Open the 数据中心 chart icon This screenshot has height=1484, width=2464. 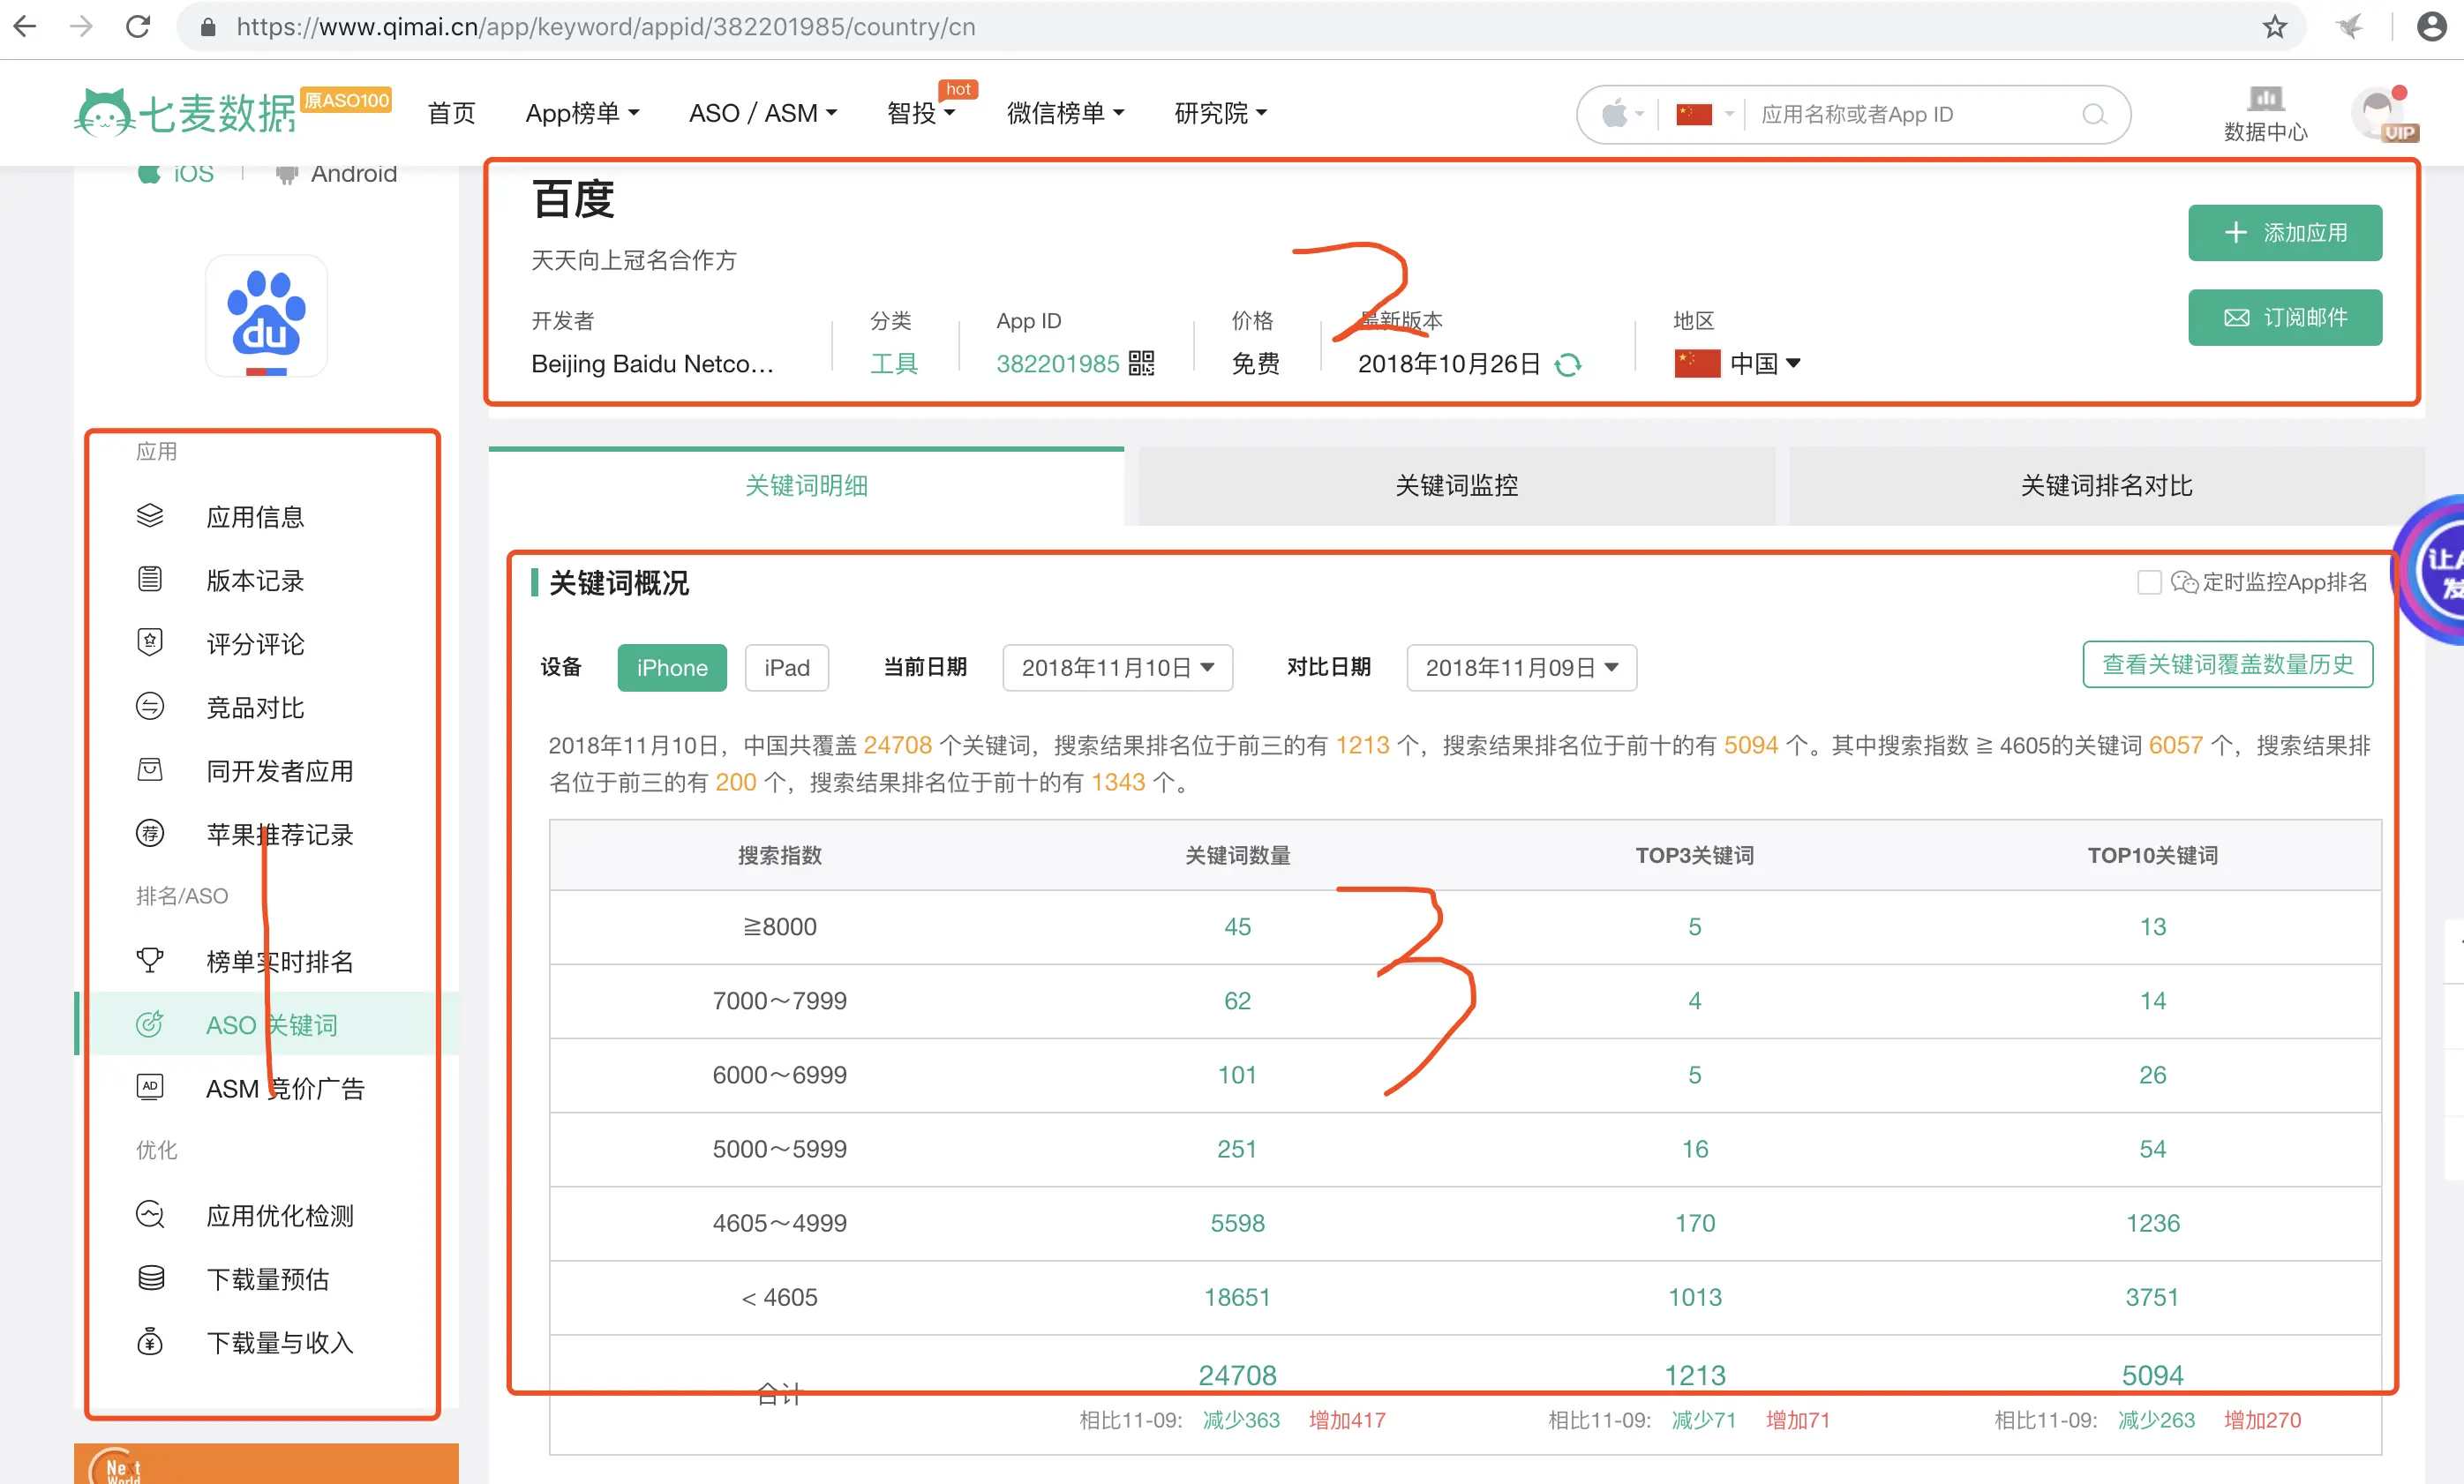coord(2265,99)
